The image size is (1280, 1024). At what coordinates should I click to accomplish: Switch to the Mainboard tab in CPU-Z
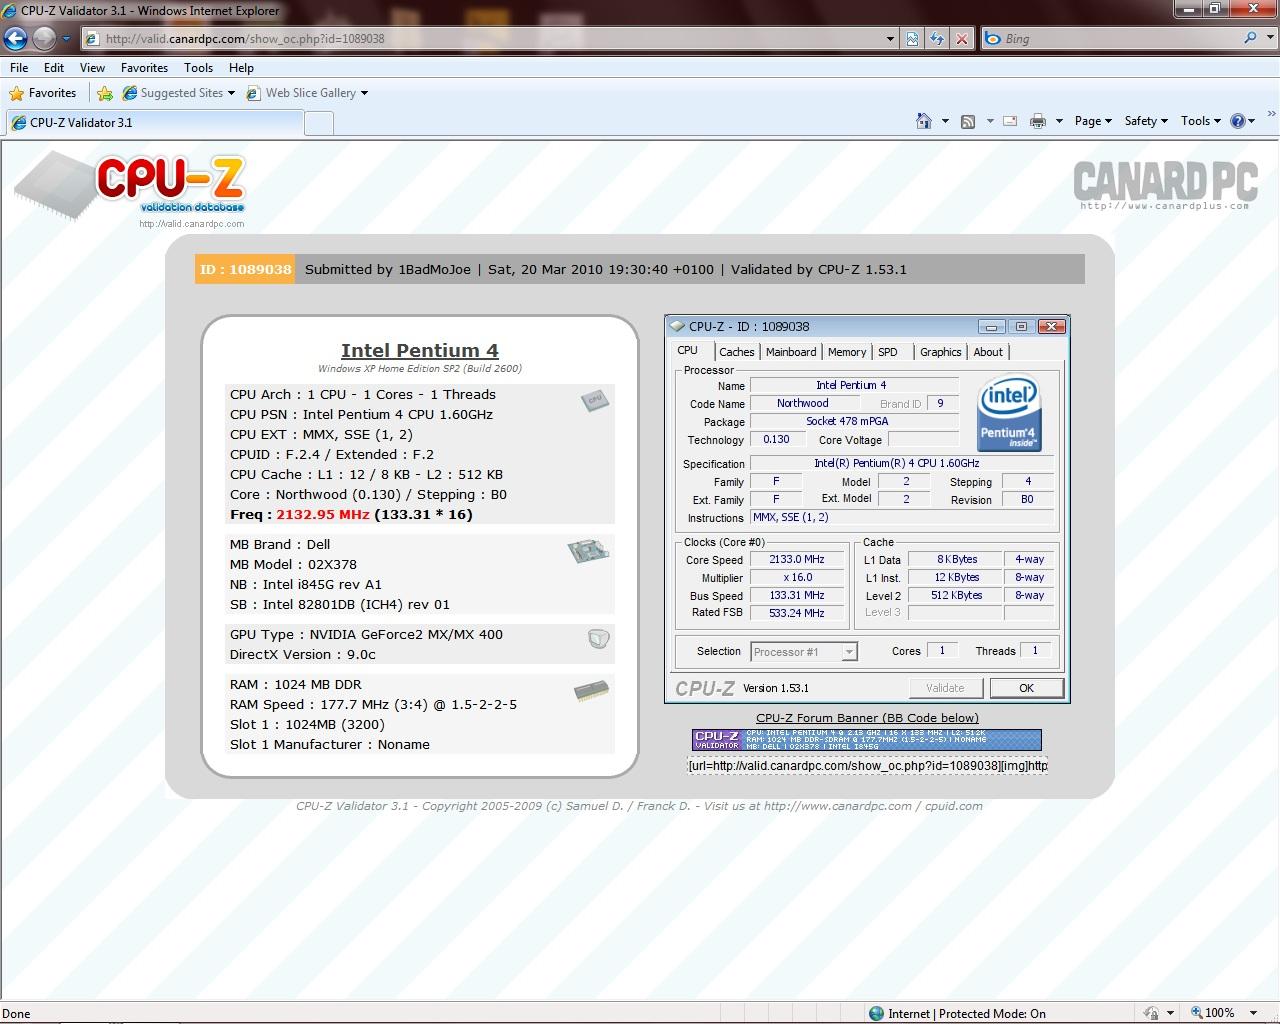click(791, 352)
